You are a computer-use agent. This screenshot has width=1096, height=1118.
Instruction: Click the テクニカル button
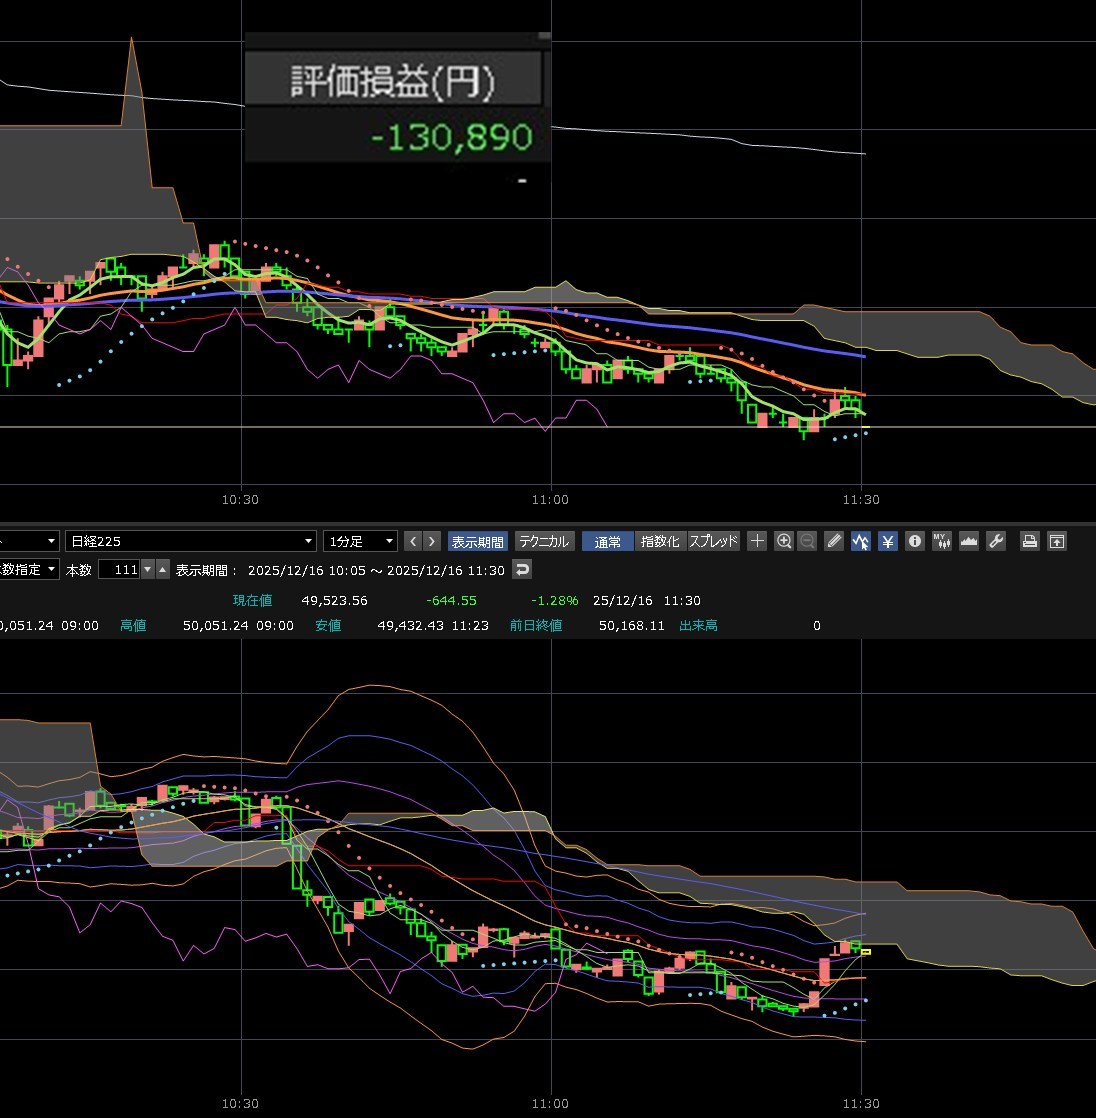tap(544, 541)
